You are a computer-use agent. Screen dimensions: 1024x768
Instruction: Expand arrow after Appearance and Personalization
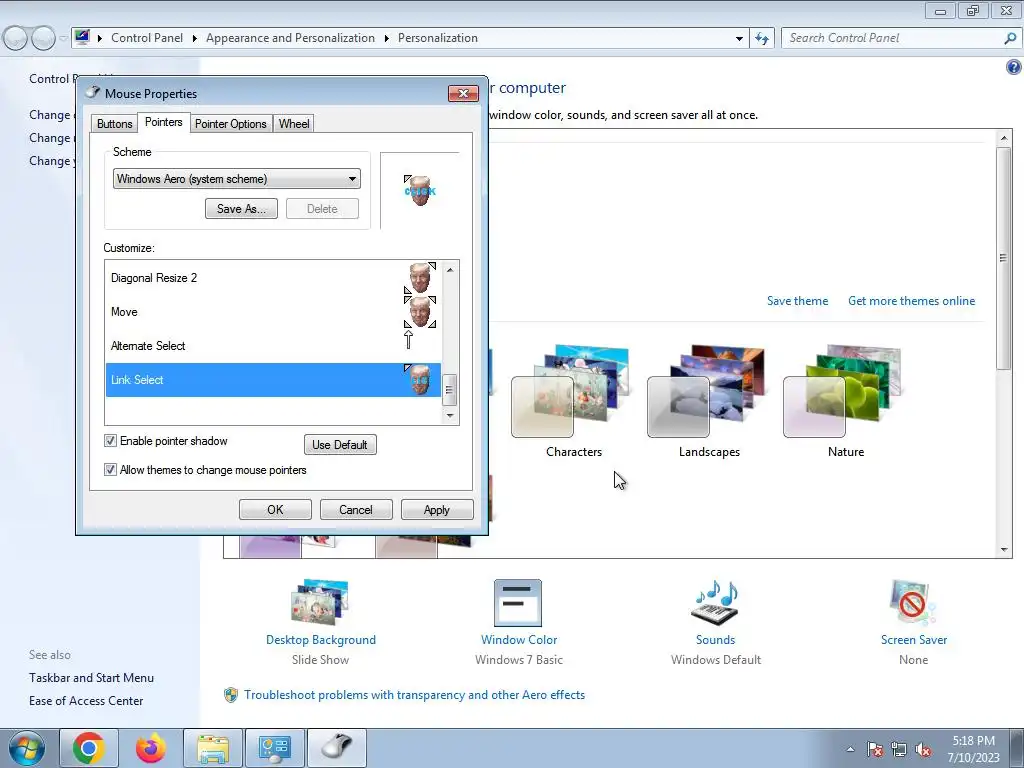(x=387, y=39)
